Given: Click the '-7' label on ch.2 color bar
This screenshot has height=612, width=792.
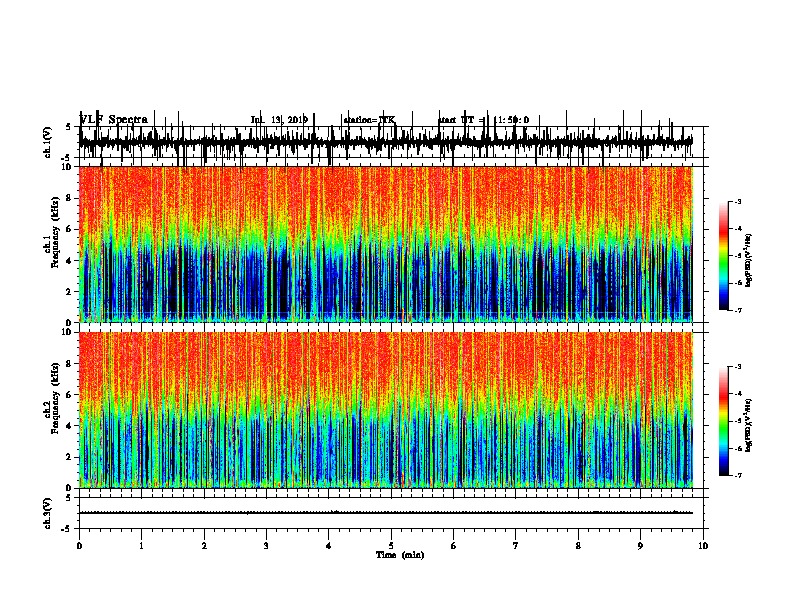Looking at the screenshot, I should click(x=738, y=476).
